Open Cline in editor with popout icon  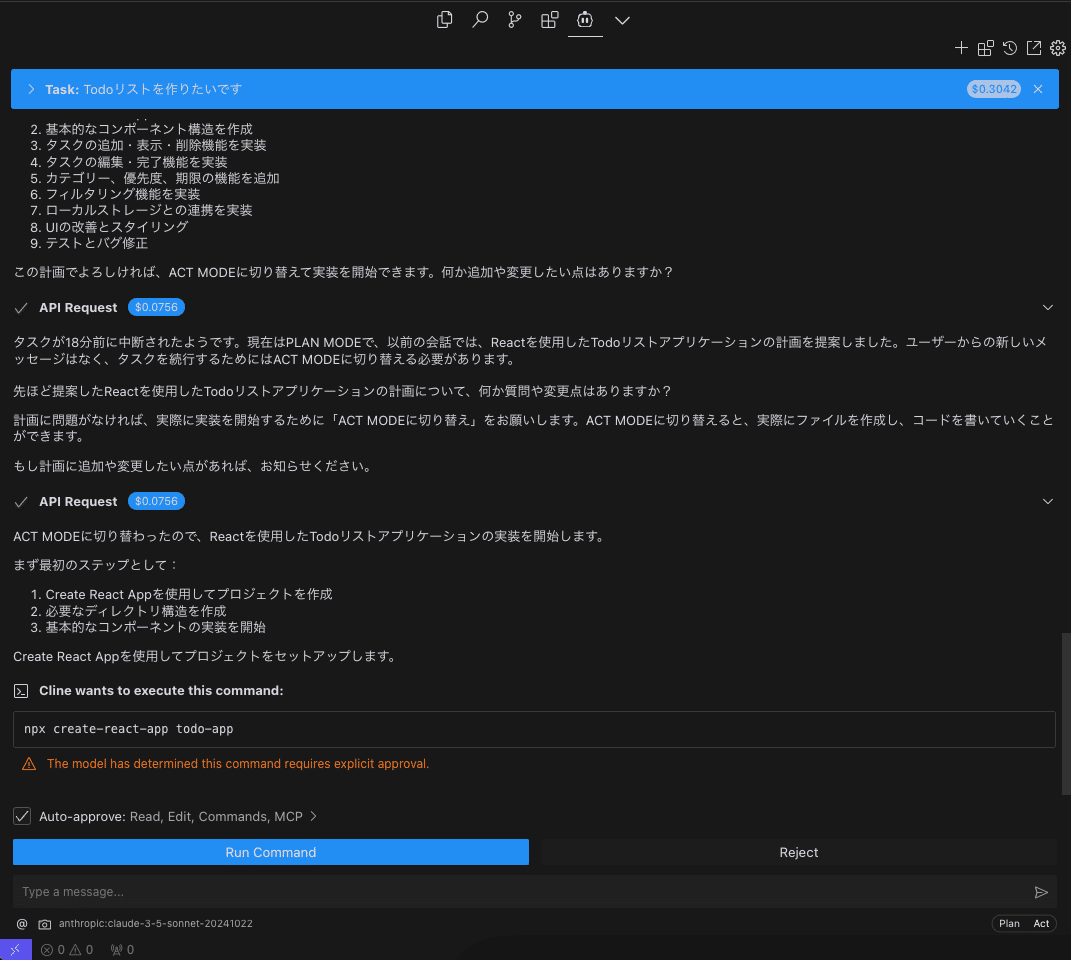[1033, 47]
